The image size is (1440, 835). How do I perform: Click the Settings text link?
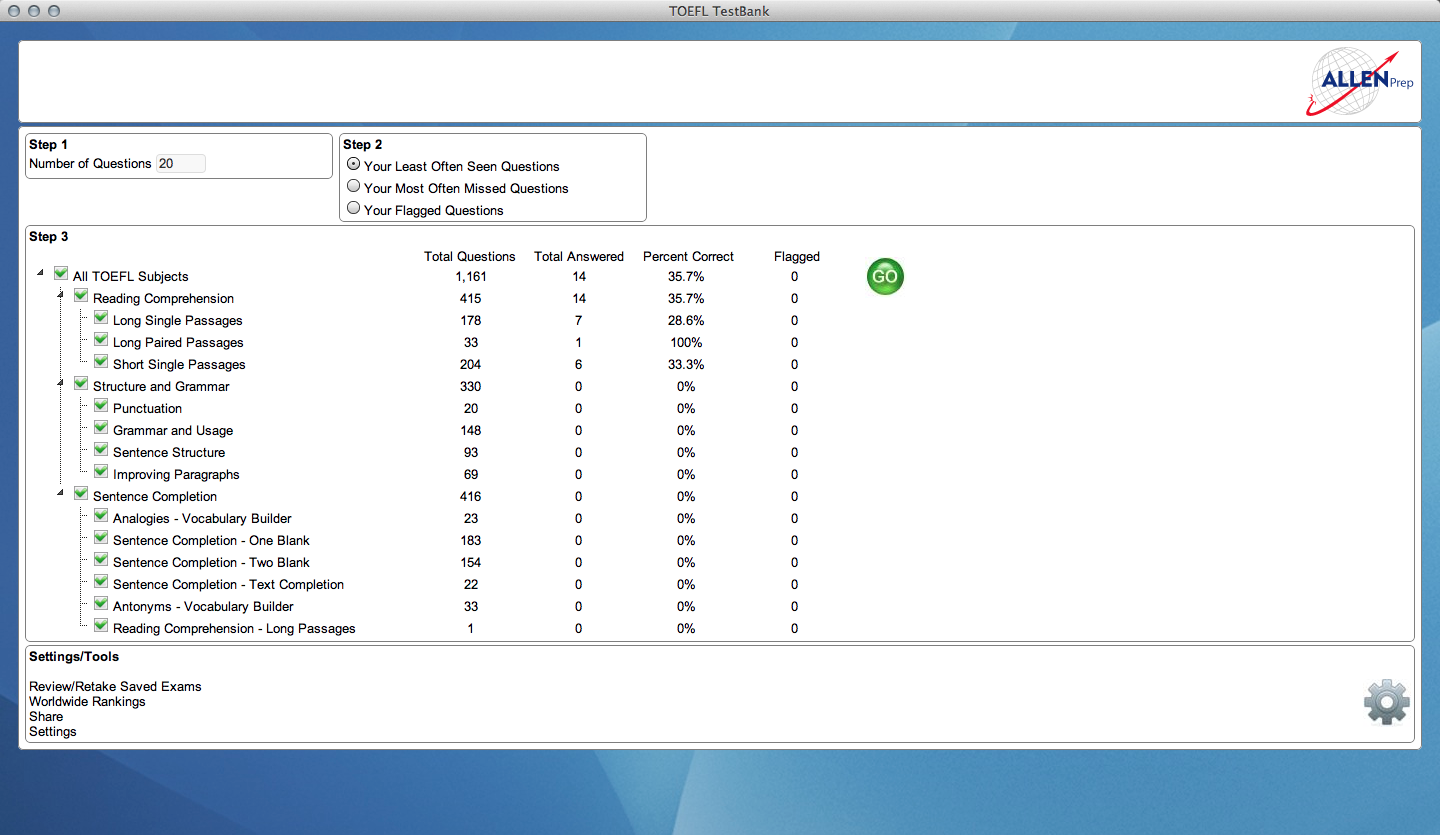pyautogui.click(x=53, y=731)
